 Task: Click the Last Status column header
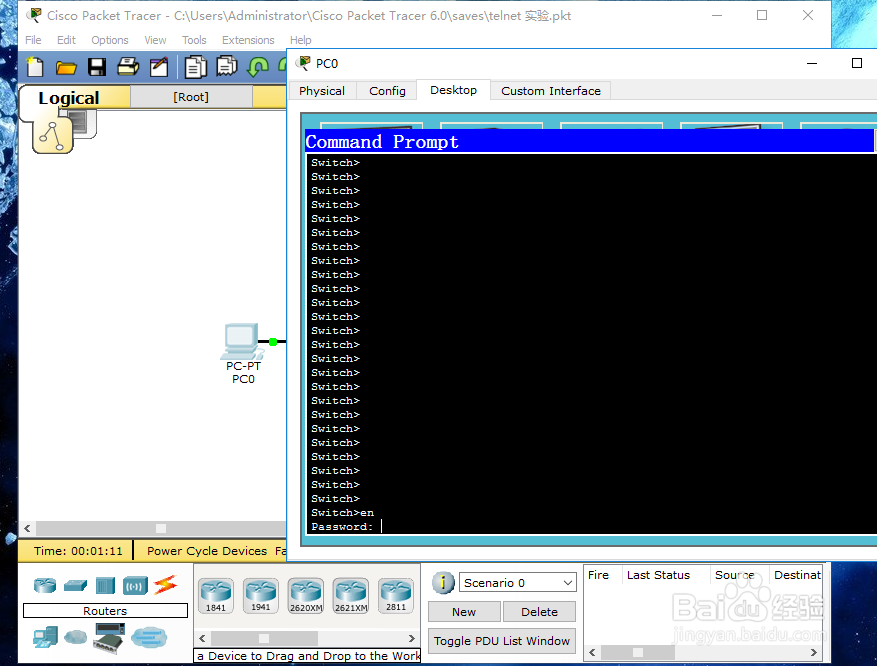(658, 575)
